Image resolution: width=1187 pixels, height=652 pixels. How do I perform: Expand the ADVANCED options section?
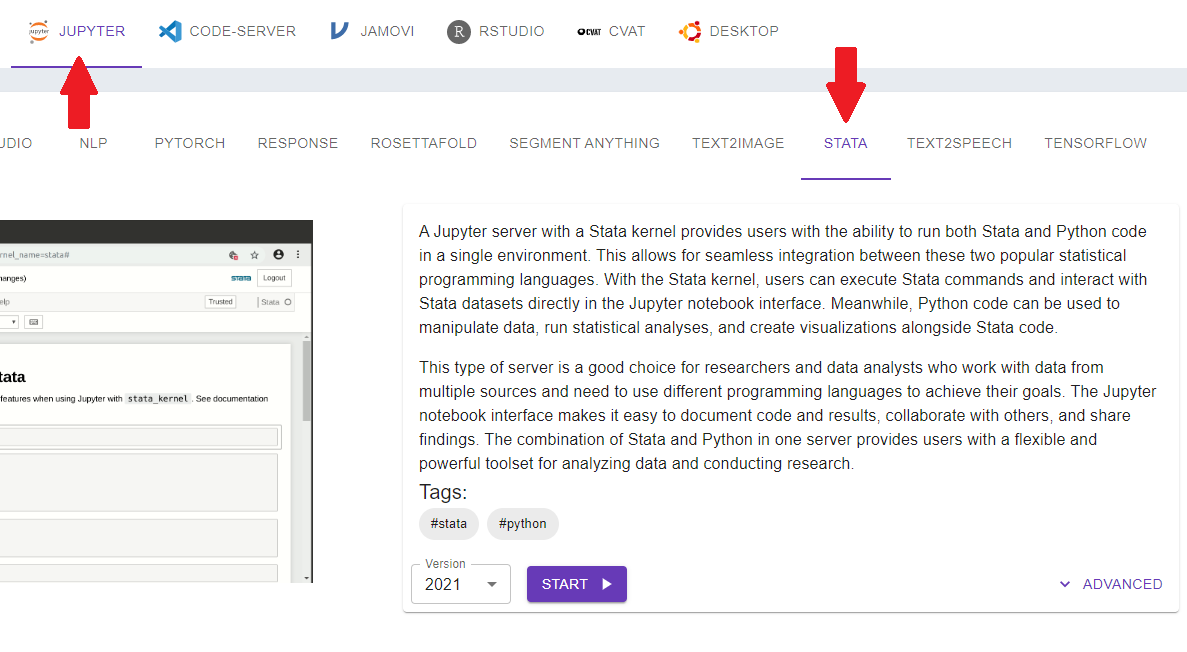(1121, 584)
